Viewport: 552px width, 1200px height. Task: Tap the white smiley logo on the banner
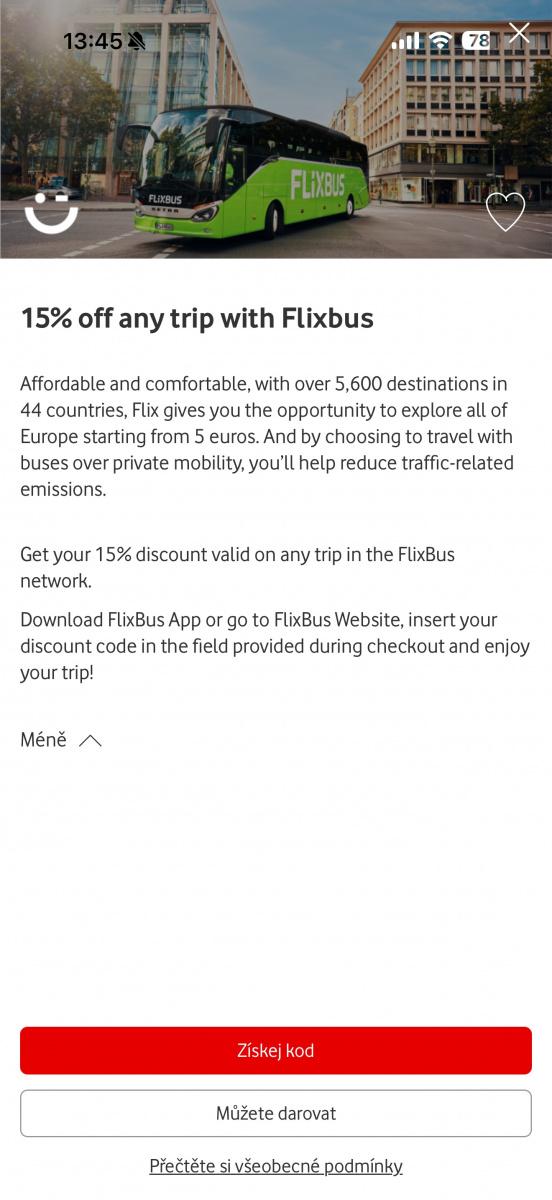[51, 214]
